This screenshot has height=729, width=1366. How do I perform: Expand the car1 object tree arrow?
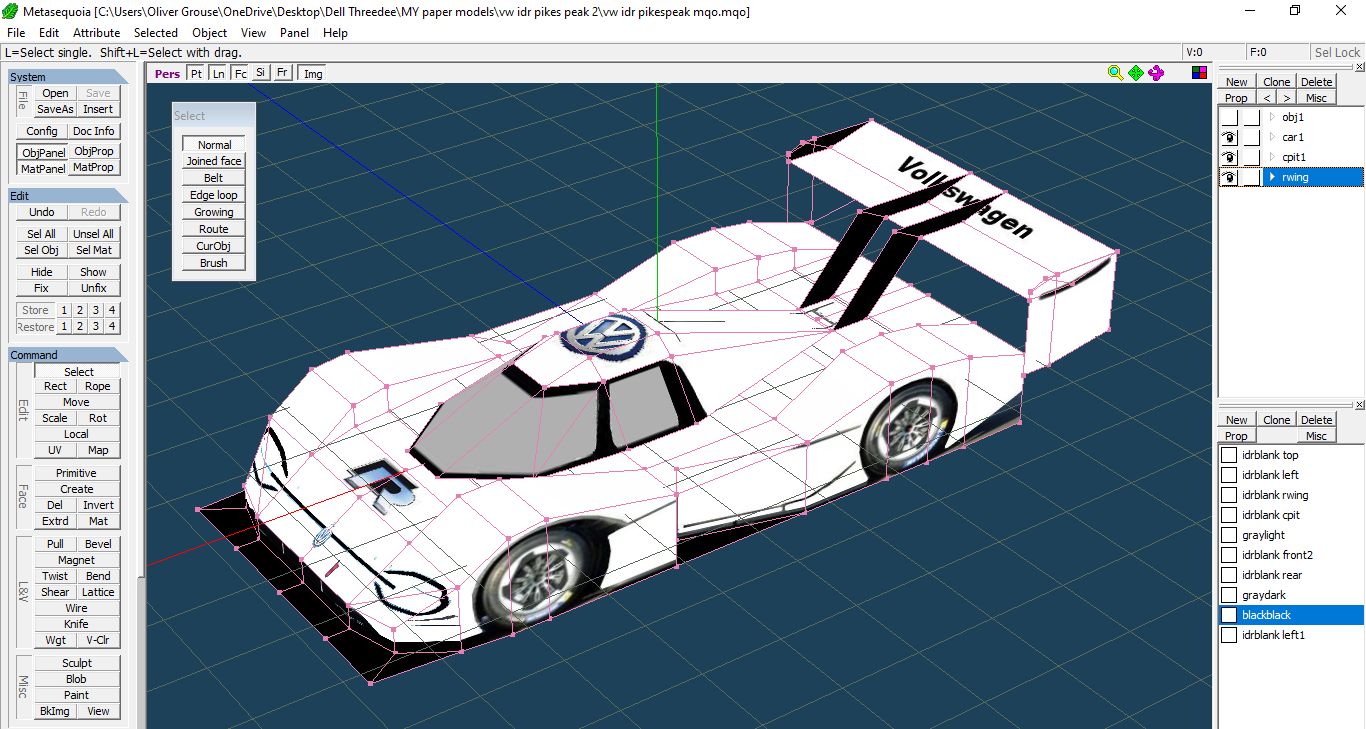click(x=1272, y=137)
